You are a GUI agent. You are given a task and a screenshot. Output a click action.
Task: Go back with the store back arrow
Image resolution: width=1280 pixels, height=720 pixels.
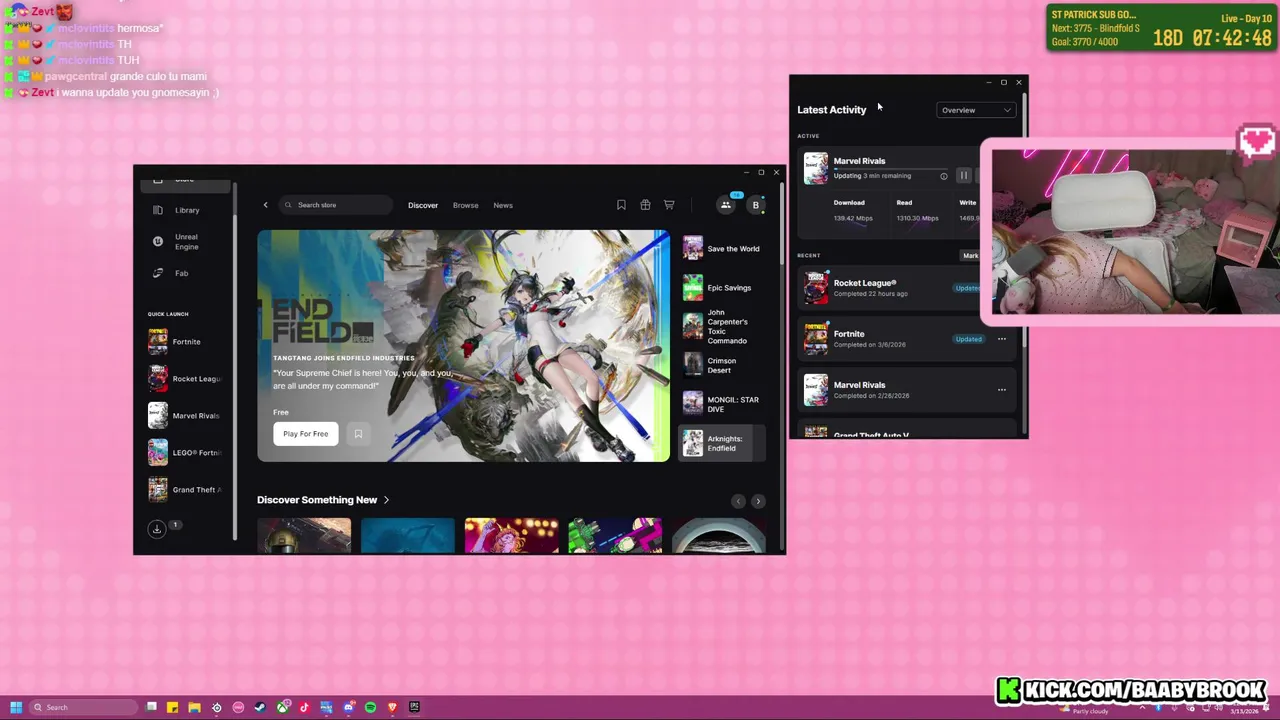[x=265, y=205]
